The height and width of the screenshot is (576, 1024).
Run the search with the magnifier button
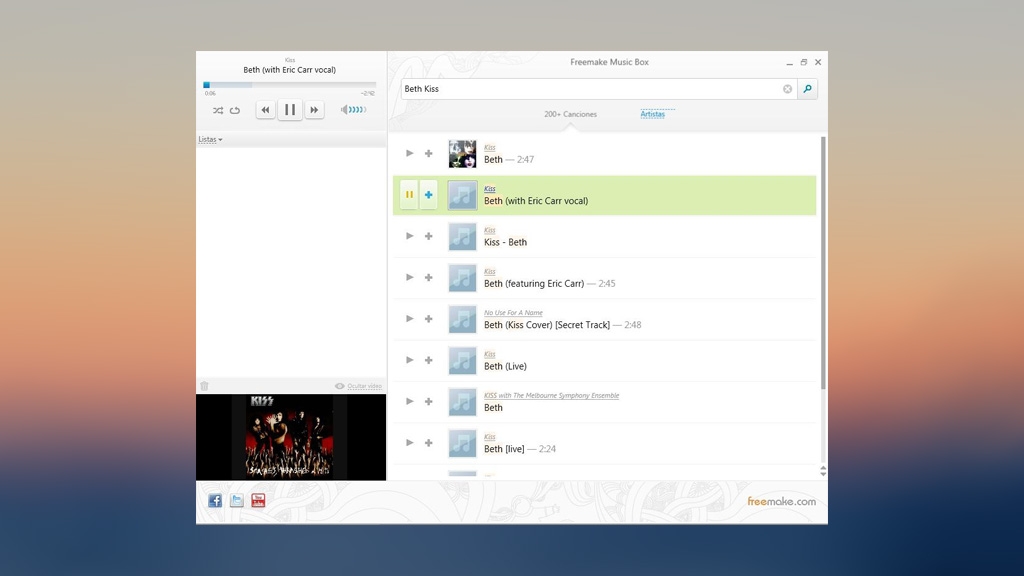coord(808,89)
